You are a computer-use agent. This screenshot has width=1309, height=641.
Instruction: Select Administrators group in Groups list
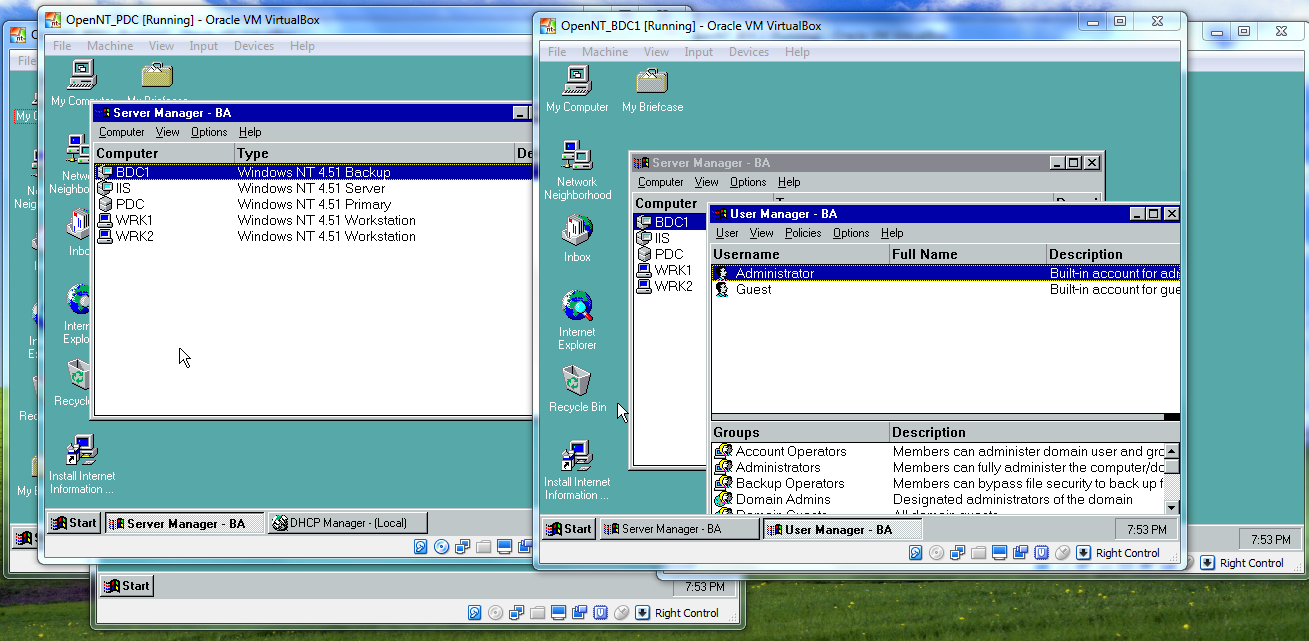click(x=778, y=467)
